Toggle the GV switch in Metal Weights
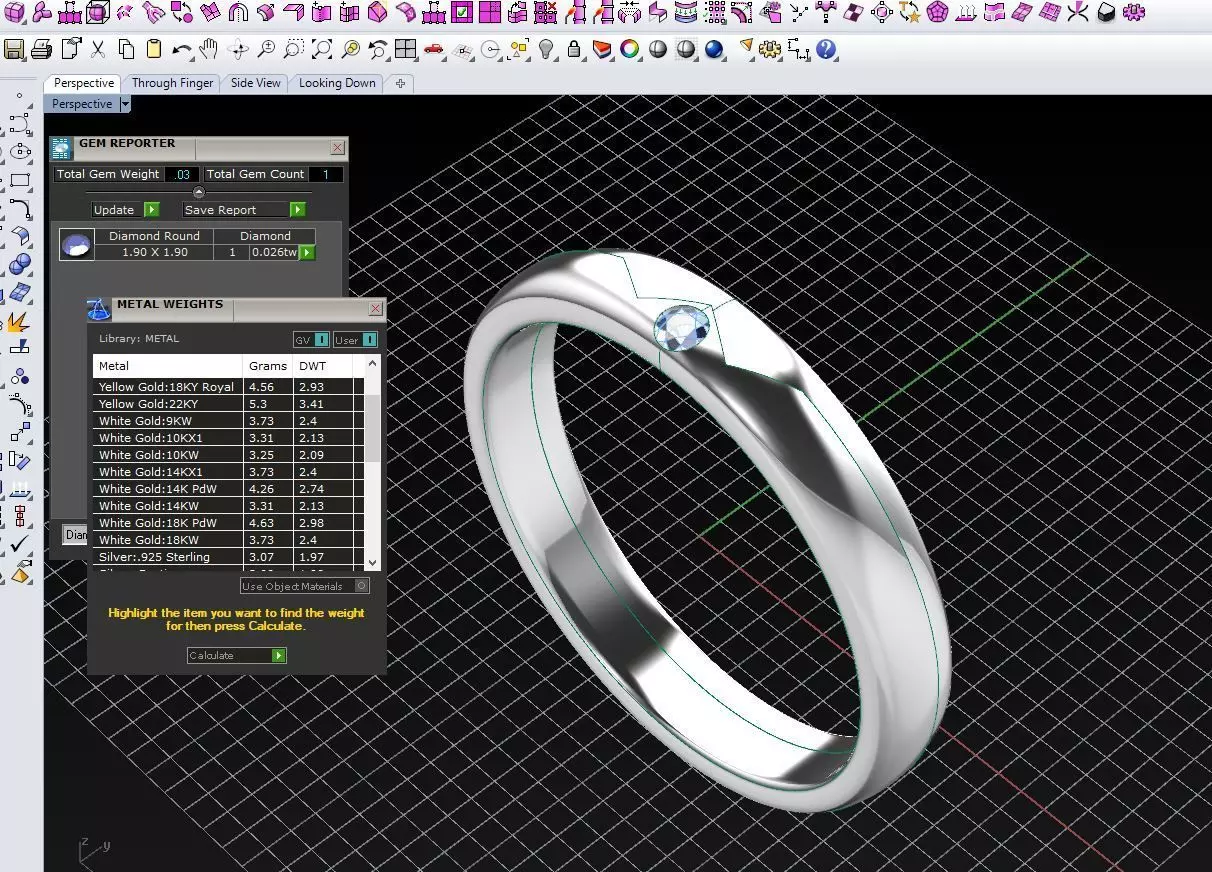 [311, 340]
